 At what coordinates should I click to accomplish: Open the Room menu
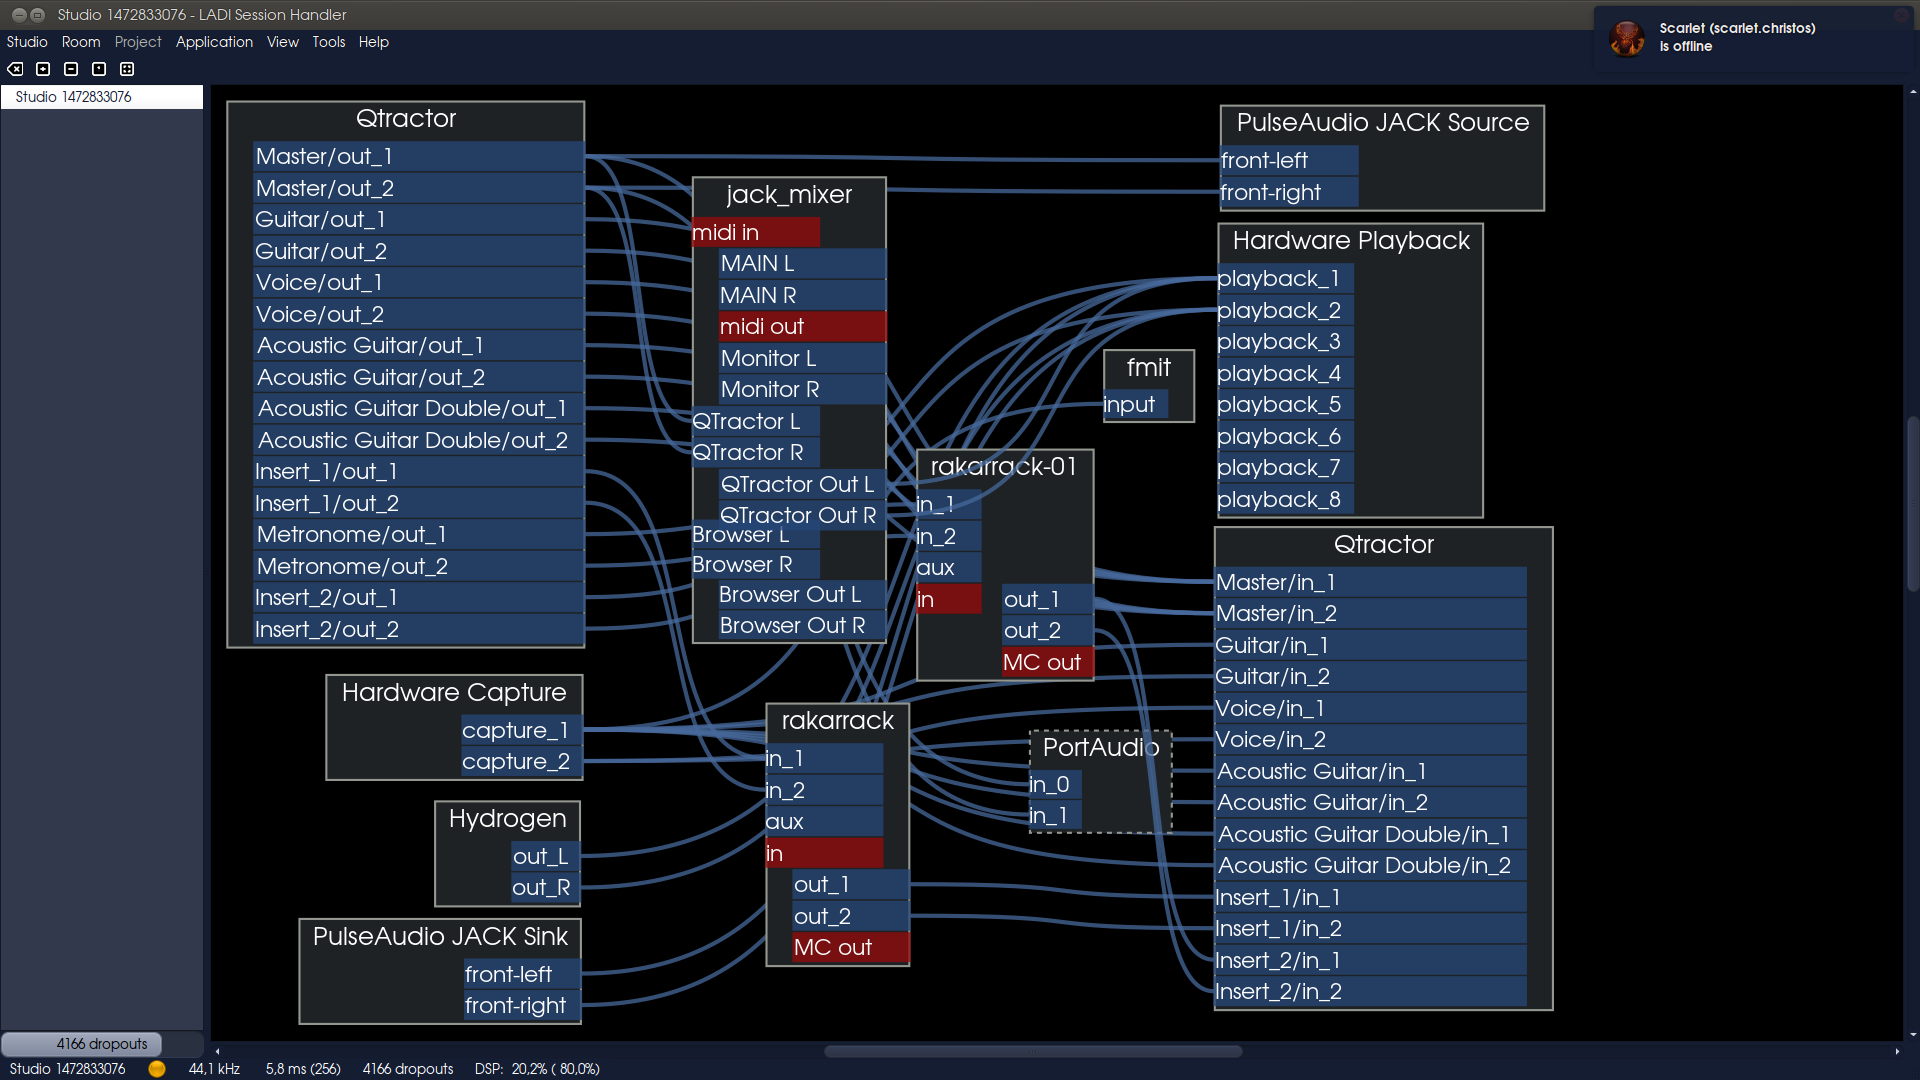tap(81, 42)
